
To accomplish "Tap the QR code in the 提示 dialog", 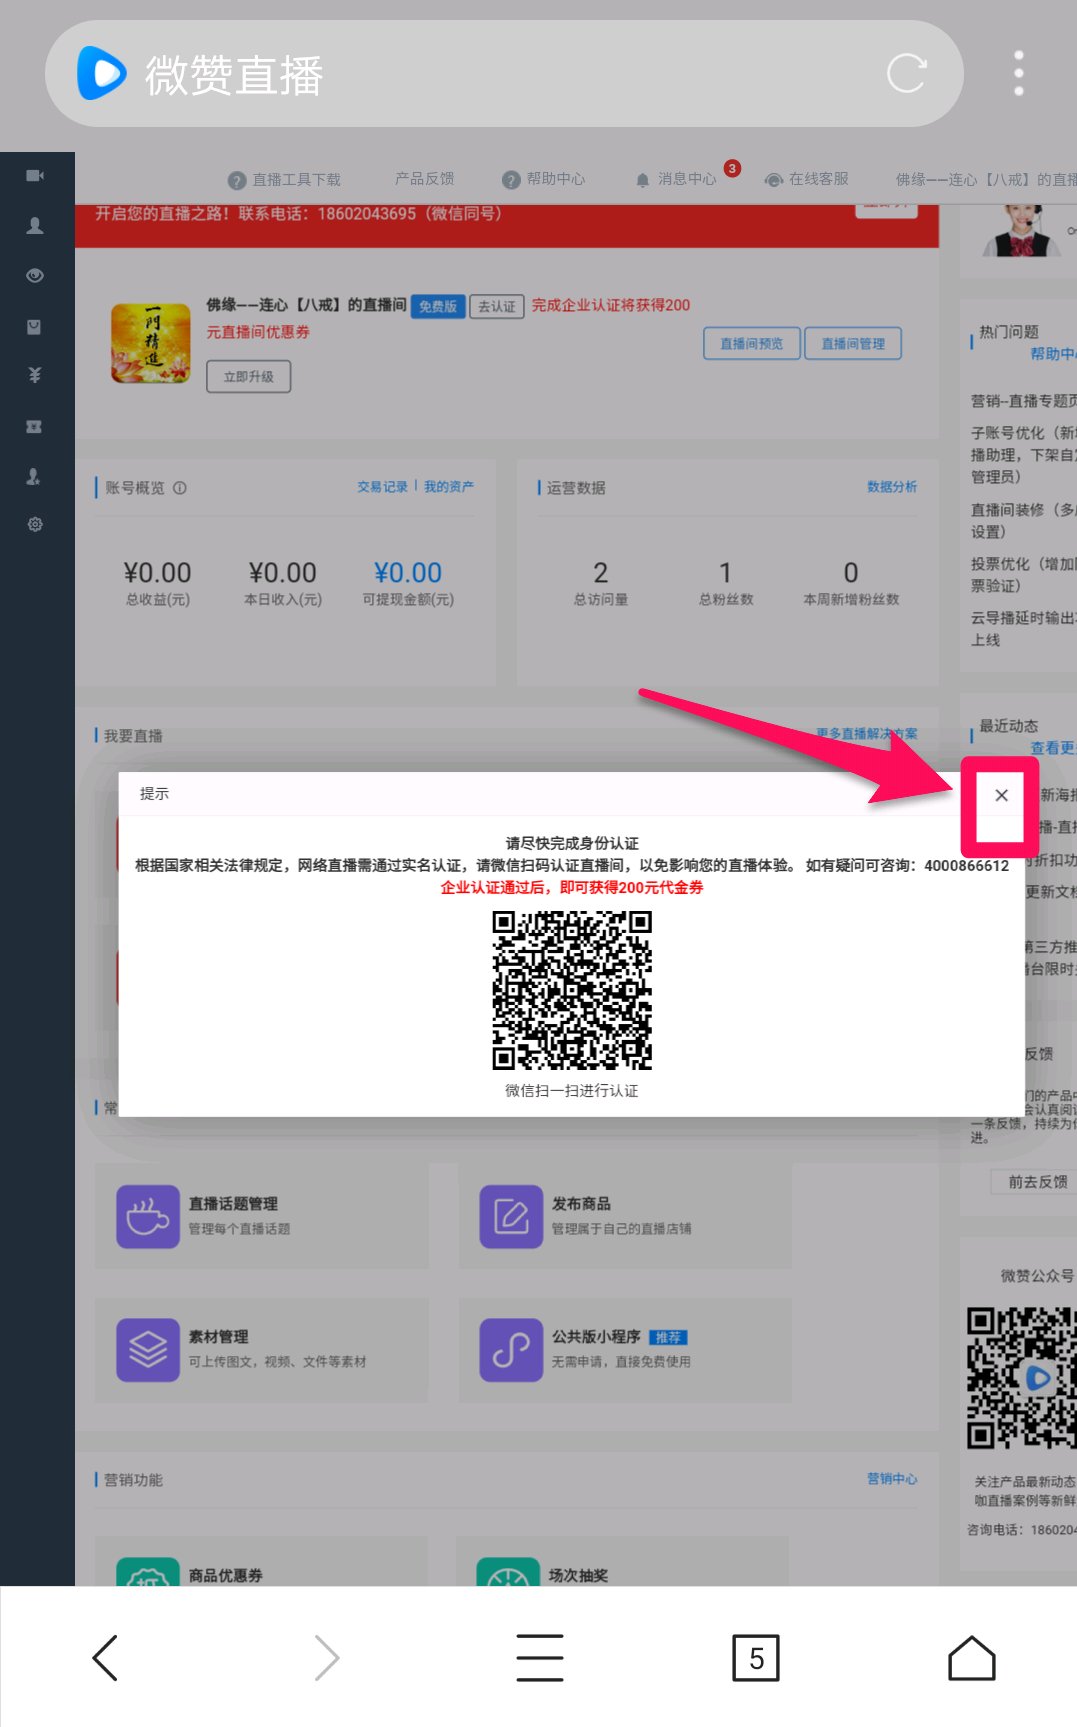I will [572, 990].
